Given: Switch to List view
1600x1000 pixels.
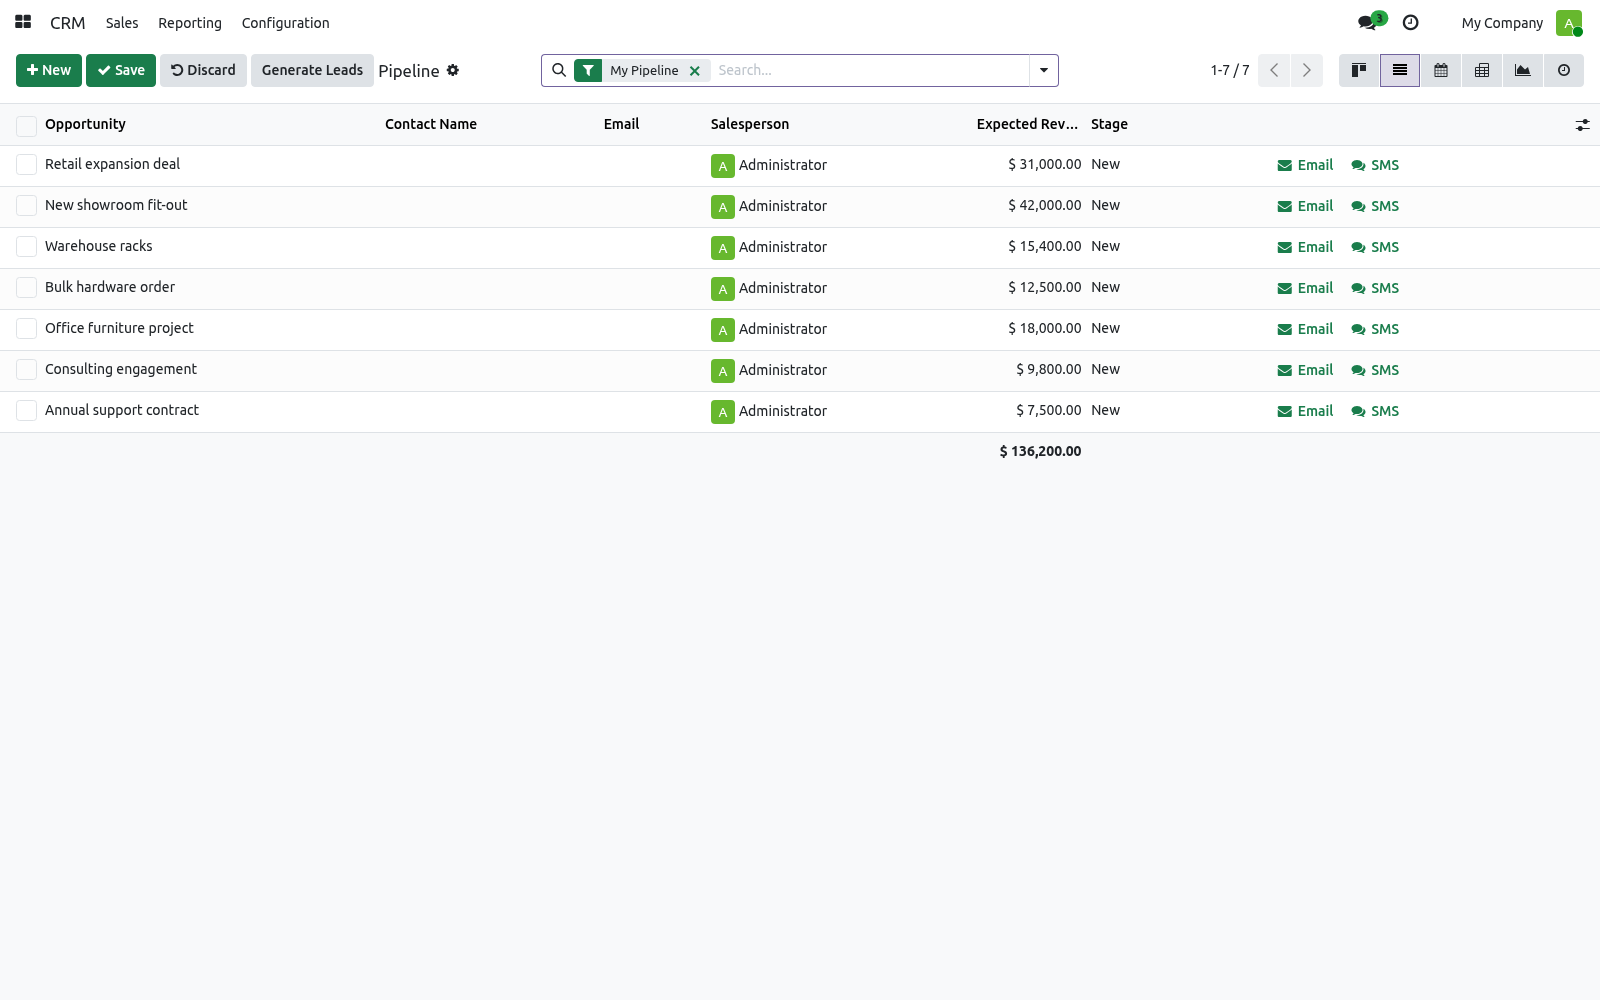Looking at the screenshot, I should point(1400,70).
